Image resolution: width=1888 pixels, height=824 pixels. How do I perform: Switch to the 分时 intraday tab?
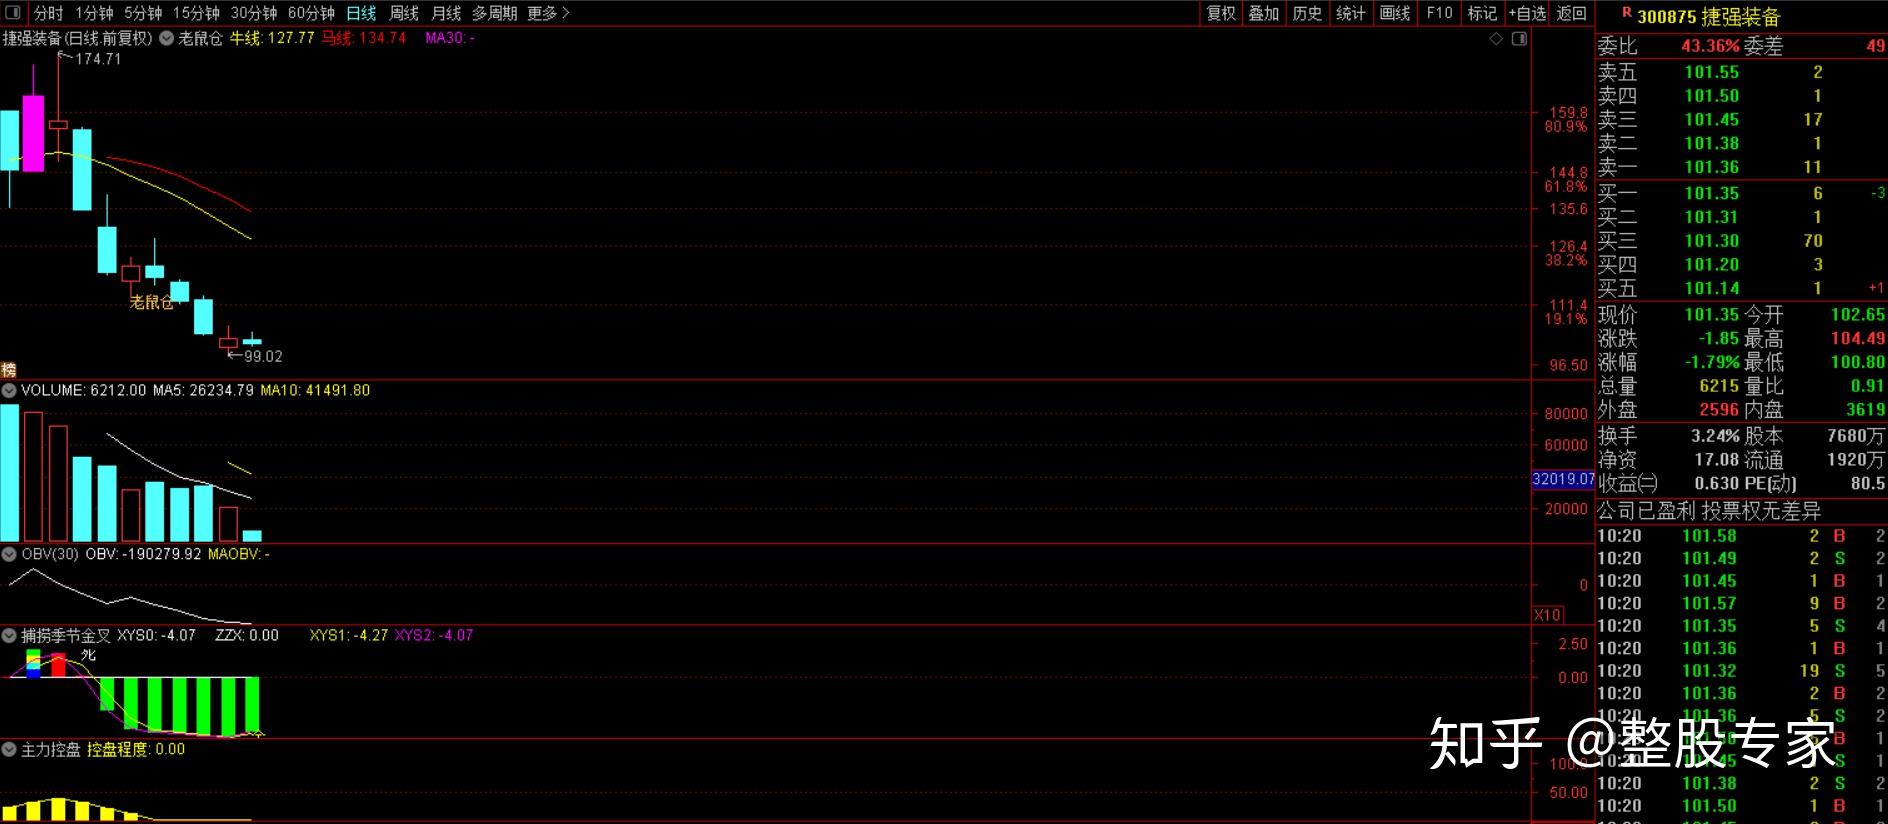[48, 13]
